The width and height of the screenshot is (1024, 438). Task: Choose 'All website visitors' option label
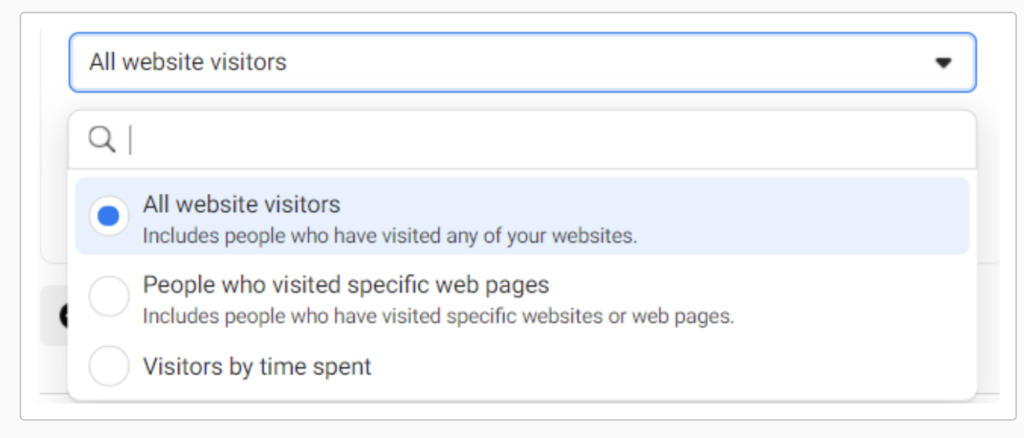pyautogui.click(x=241, y=205)
